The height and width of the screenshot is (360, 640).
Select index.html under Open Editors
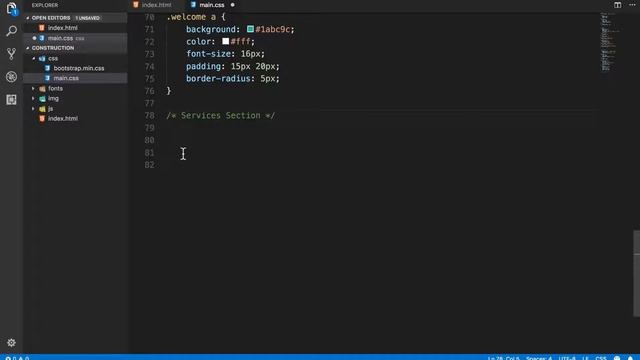pyautogui.click(x=76, y=28)
